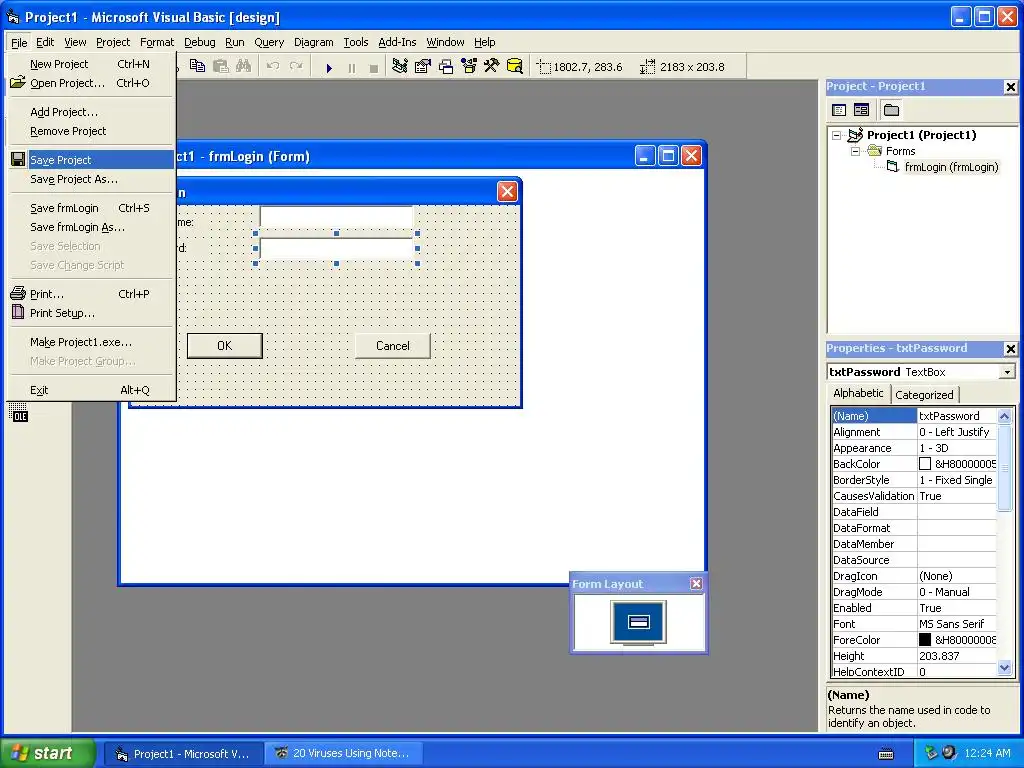Viewport: 1024px width, 768px height.
Task: Click the Paste toolbar icon
Action: [x=221, y=66]
